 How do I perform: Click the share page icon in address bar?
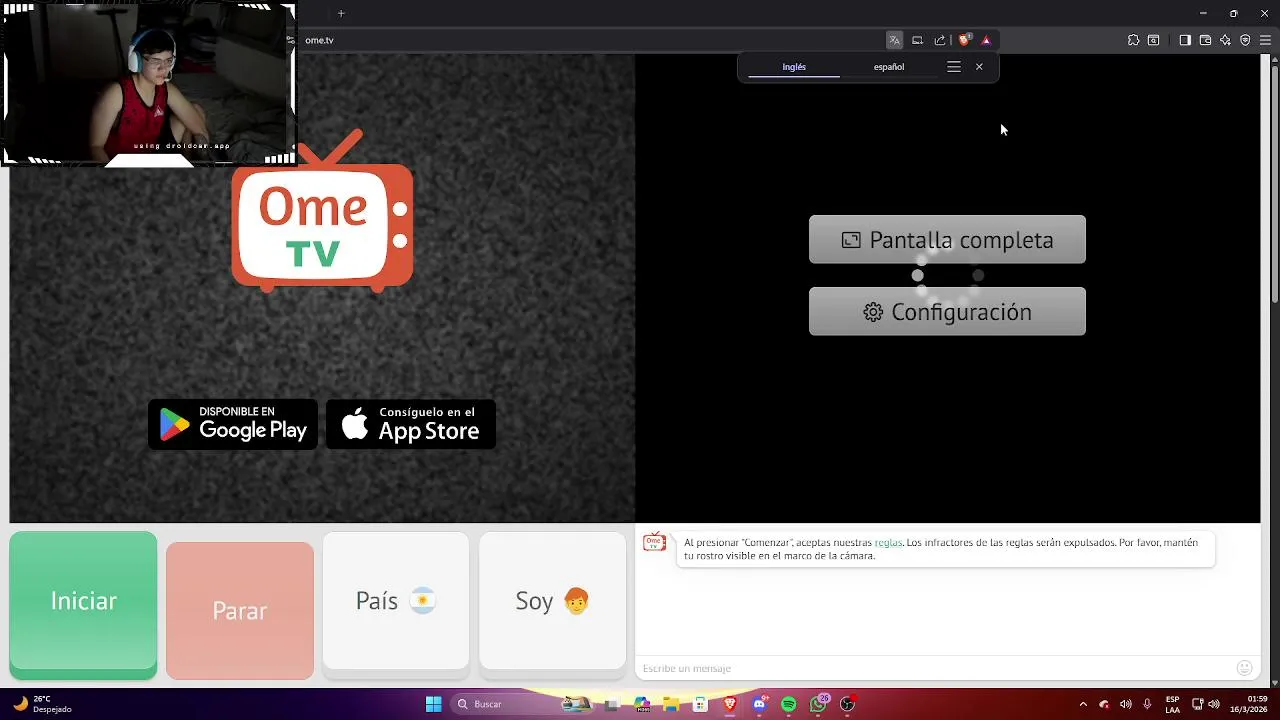[x=940, y=40]
